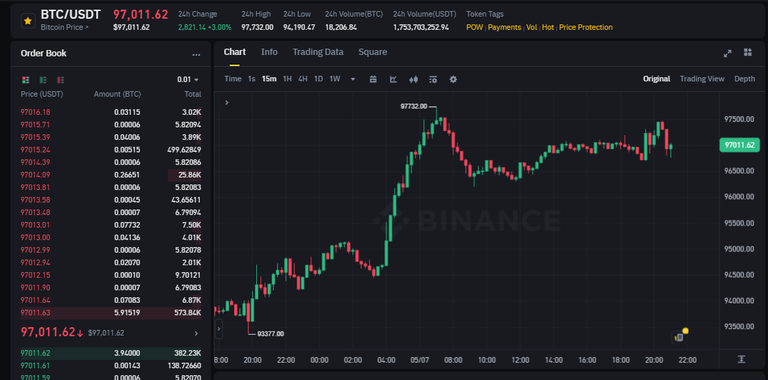Image resolution: width=768 pixels, height=380 pixels.
Task: Select the Trading View chart mode
Action: pyautogui.click(x=702, y=79)
